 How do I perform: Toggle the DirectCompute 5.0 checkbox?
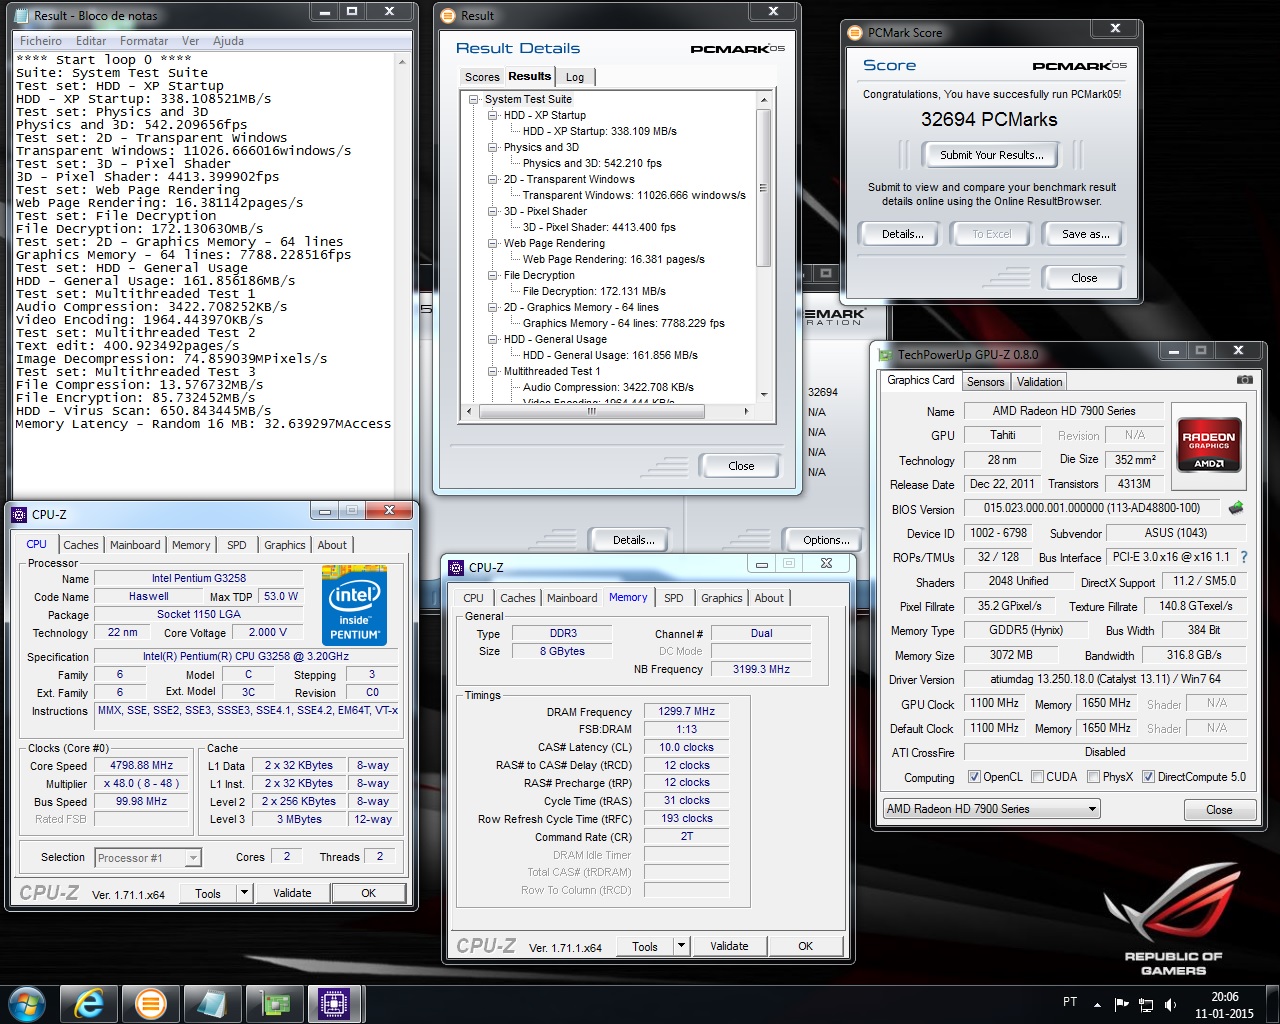(1148, 777)
